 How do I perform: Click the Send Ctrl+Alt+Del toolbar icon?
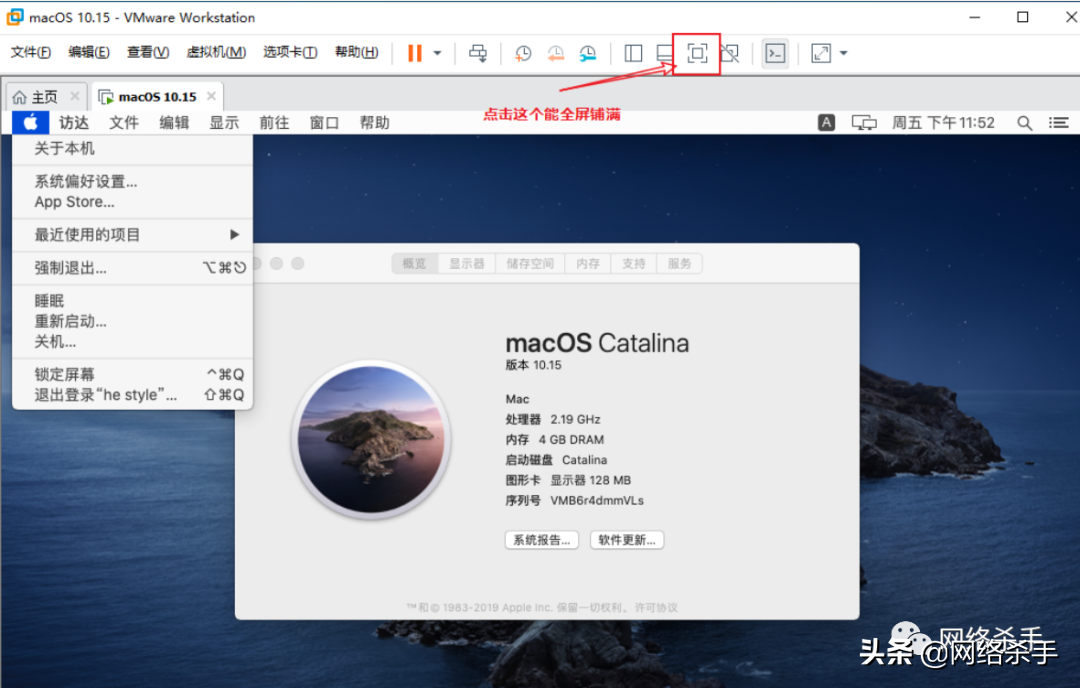477,53
